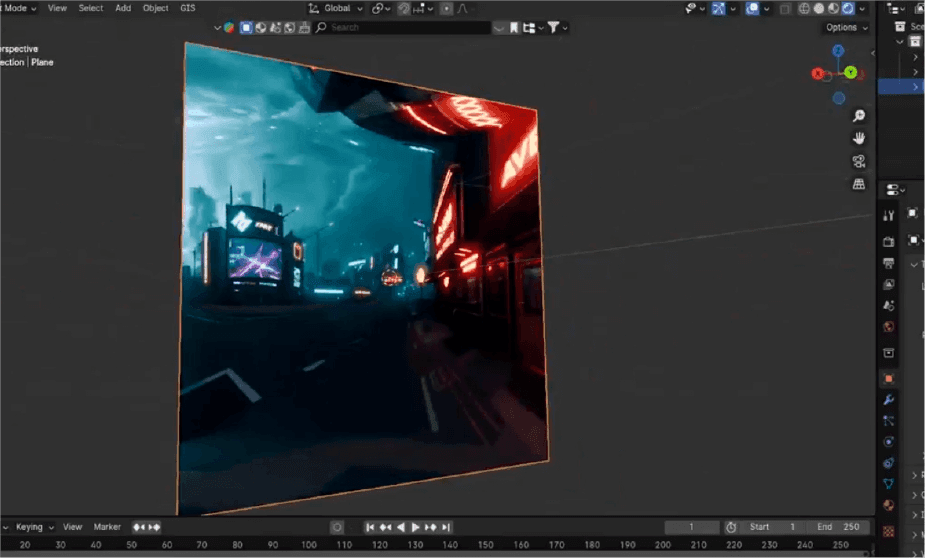This screenshot has height=558, width=925.
Task: Click the zoom magnifier viewport gizmo
Action: (x=859, y=116)
